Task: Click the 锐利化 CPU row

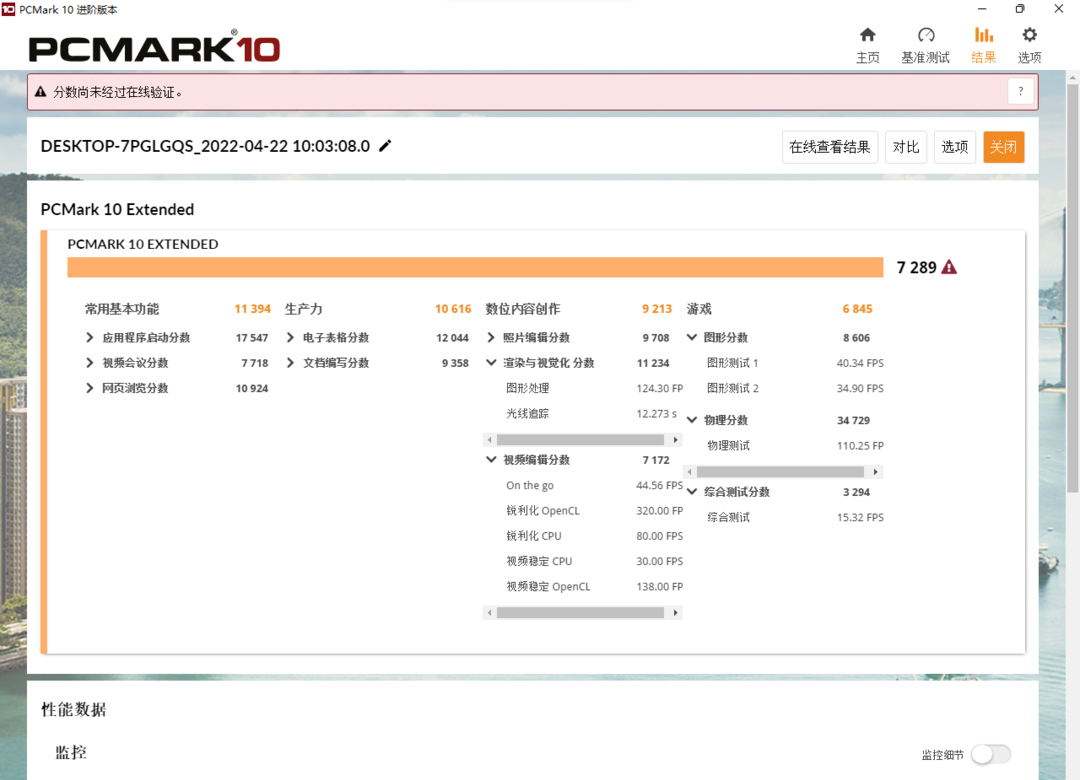Action: click(594, 536)
